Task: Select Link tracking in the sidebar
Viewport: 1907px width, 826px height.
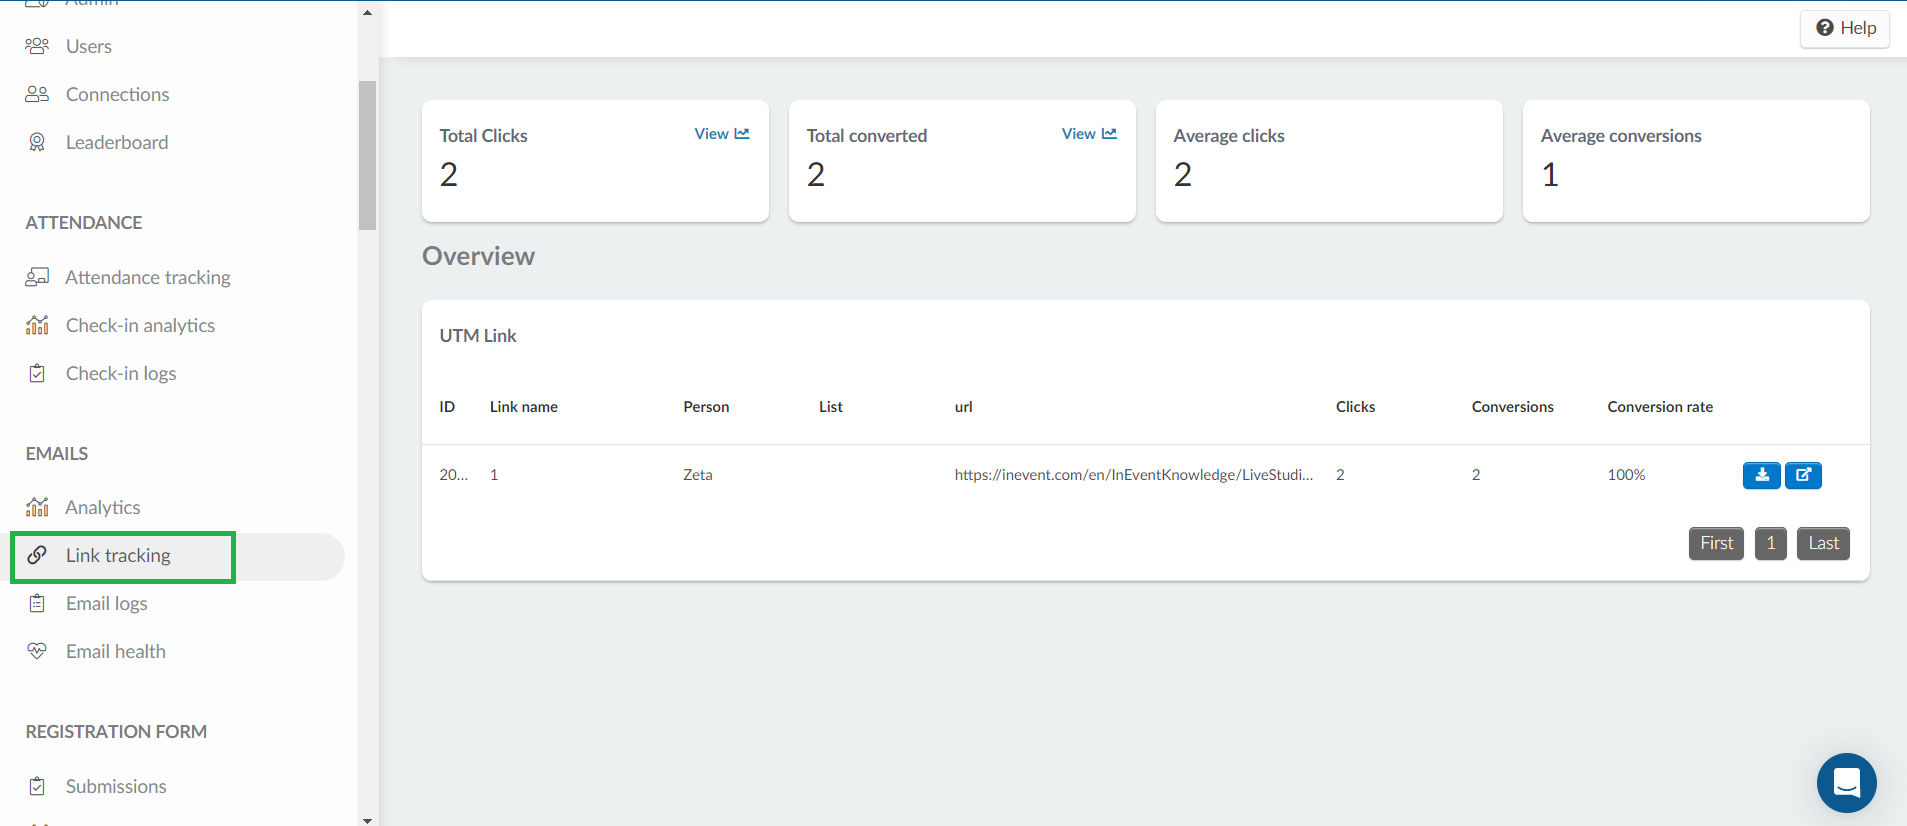Action: (x=118, y=555)
